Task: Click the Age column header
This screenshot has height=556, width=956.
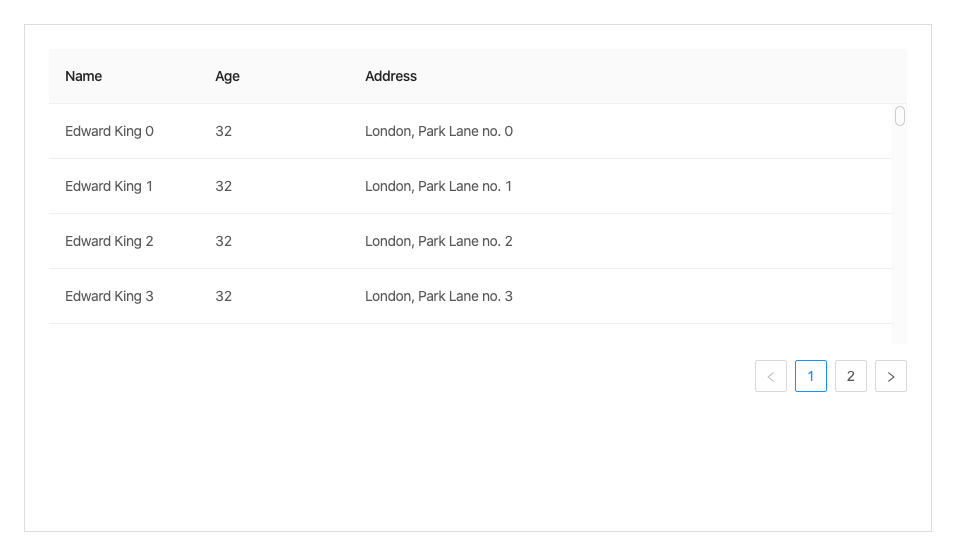Action: pos(227,76)
